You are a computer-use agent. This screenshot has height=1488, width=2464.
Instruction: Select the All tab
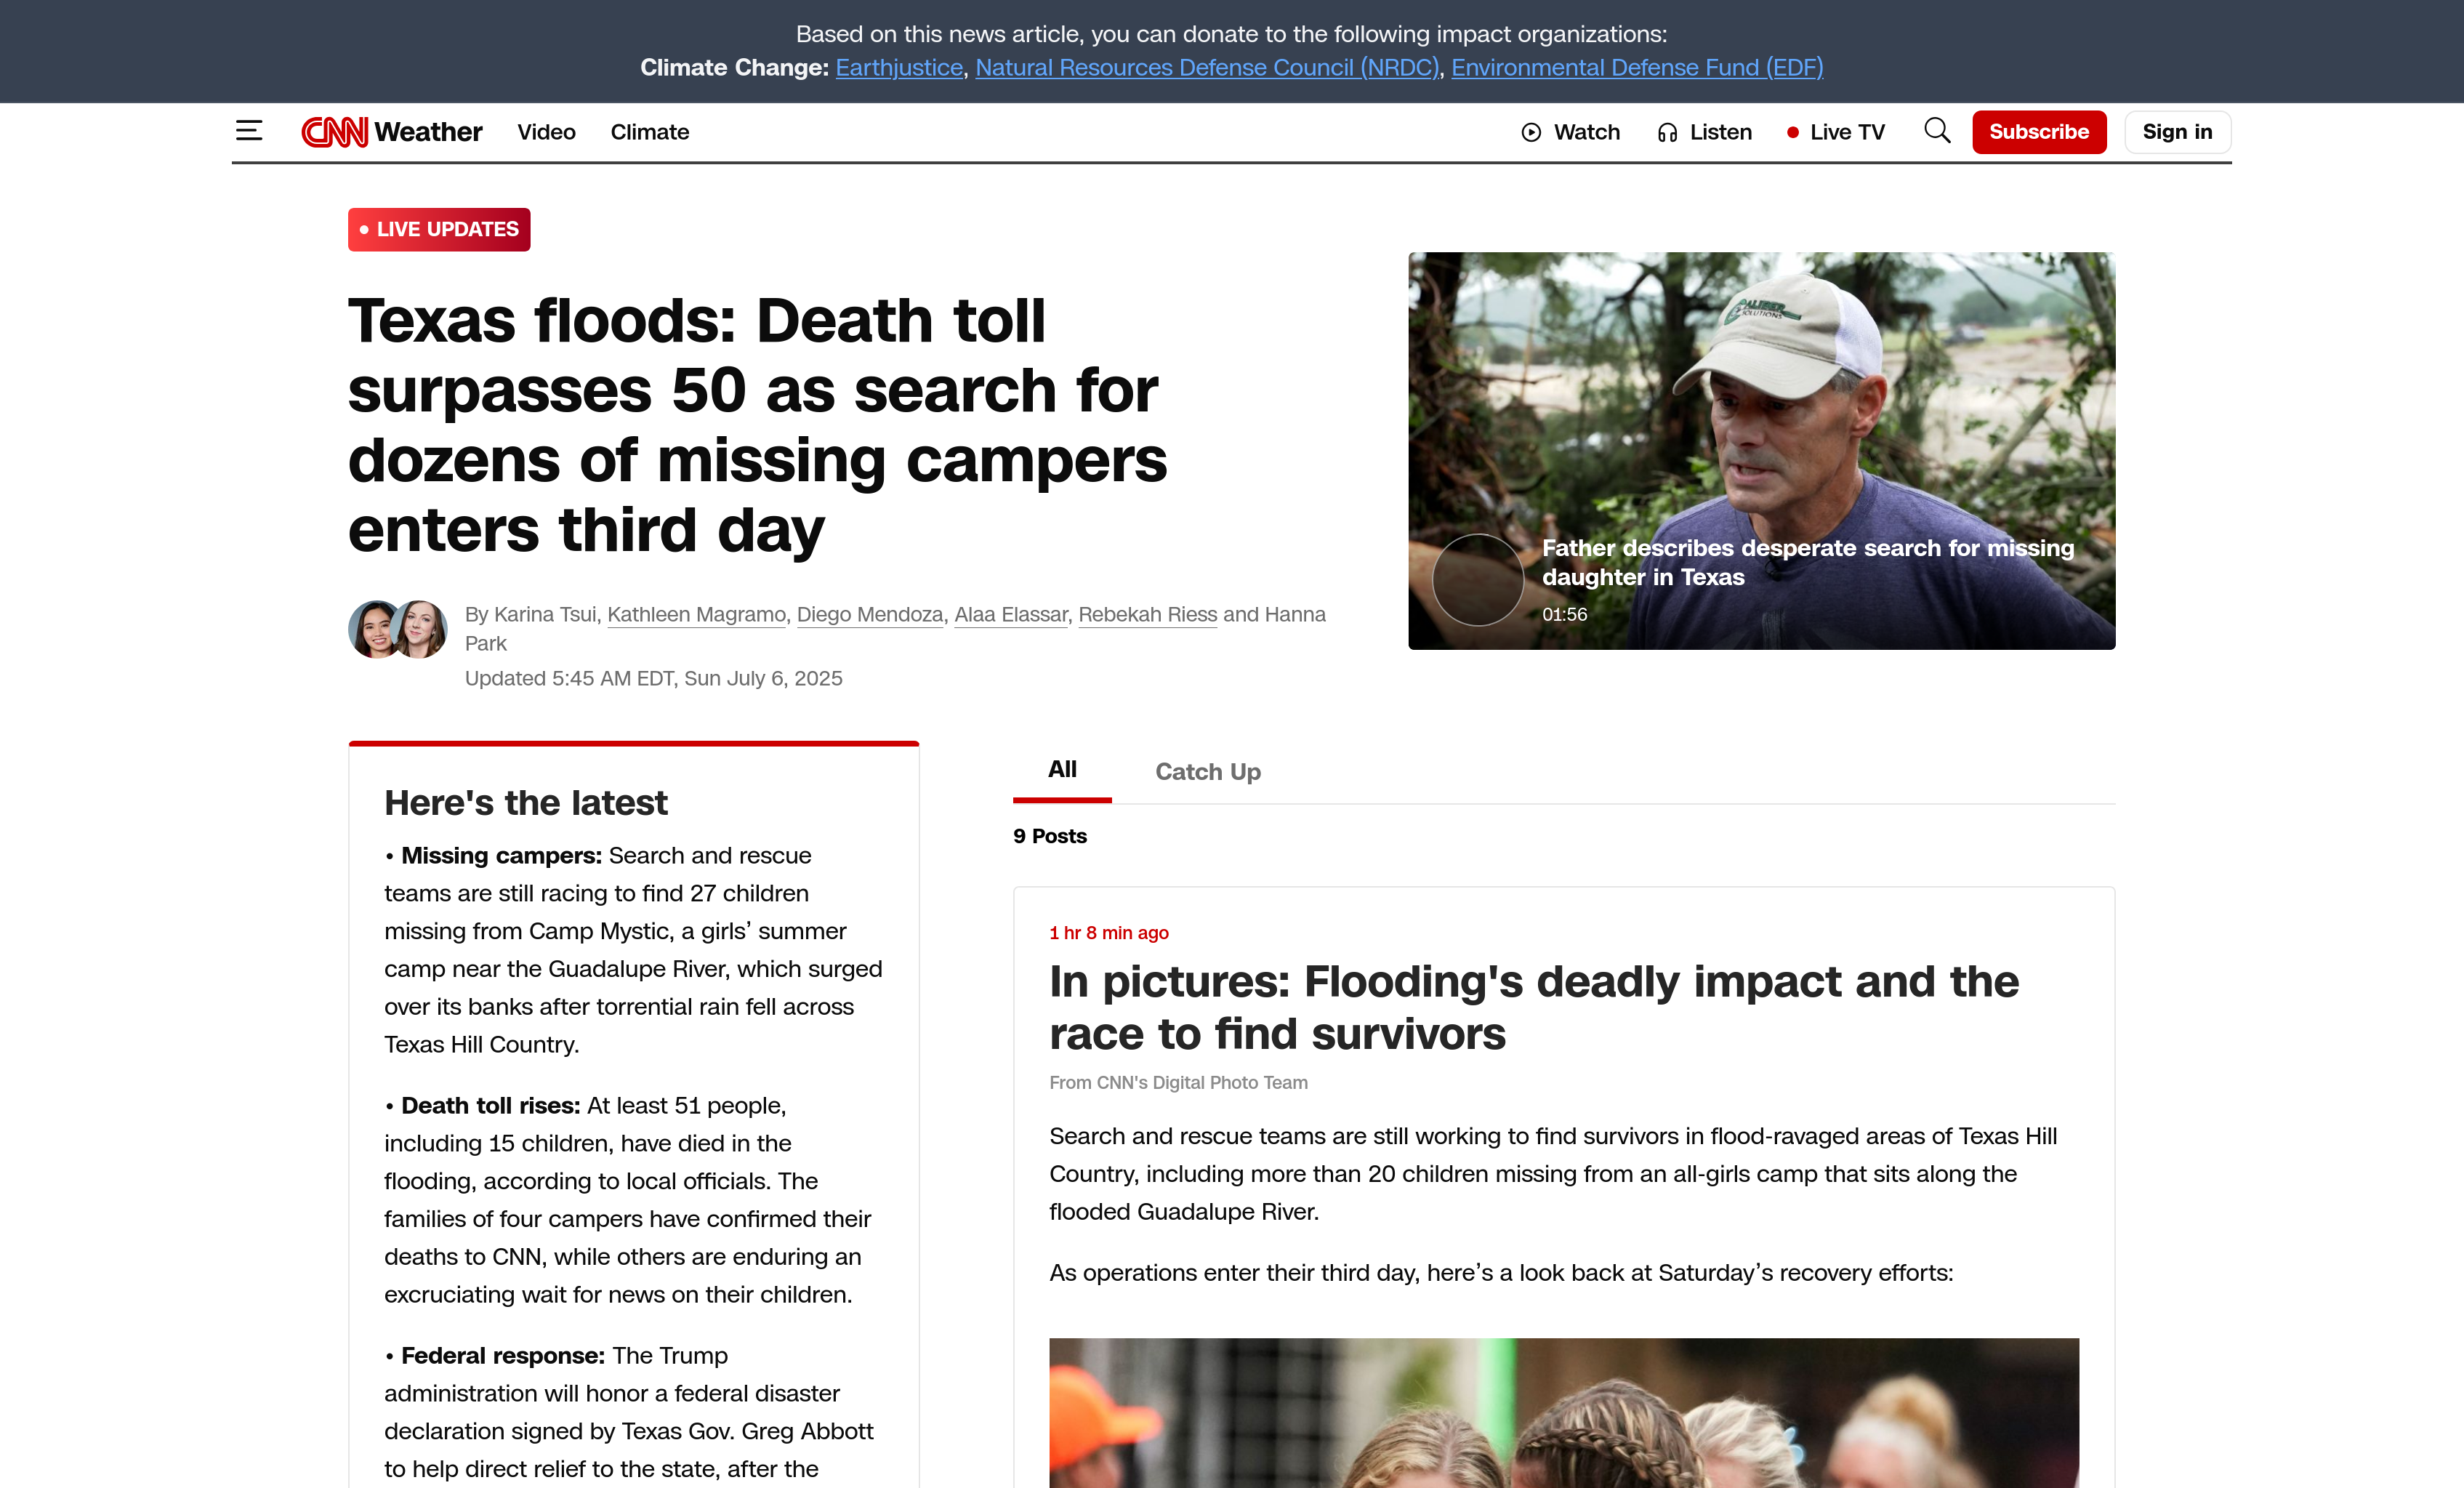pyautogui.click(x=1062, y=769)
